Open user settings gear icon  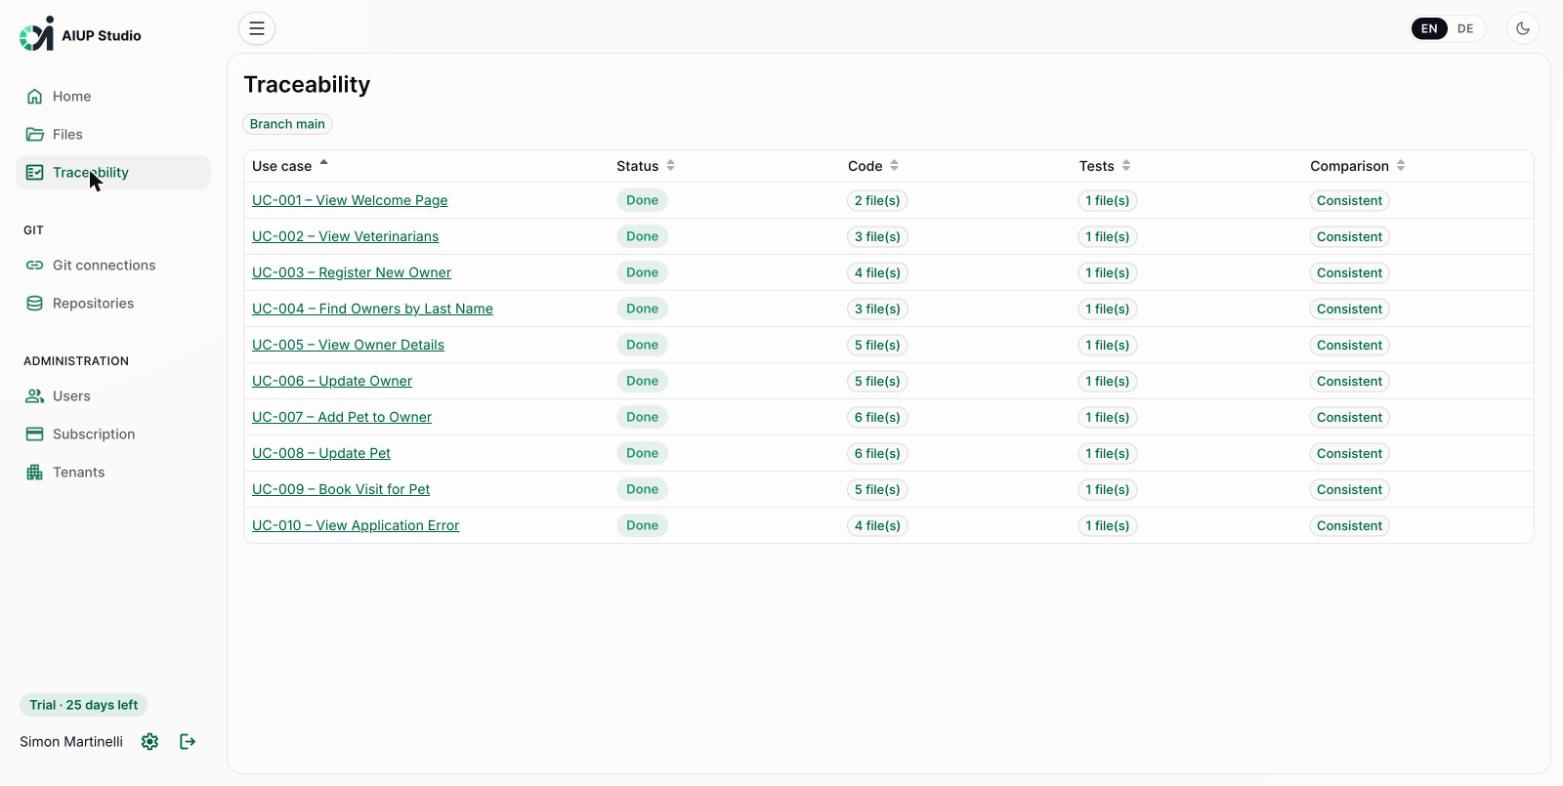tap(150, 741)
